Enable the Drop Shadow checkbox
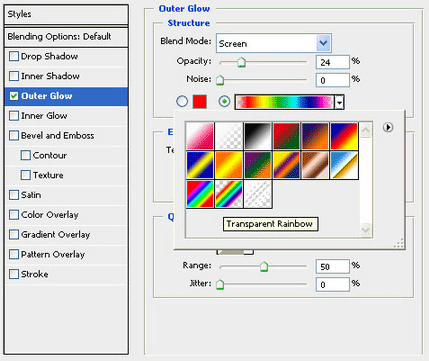Viewport: 429px width, 361px height. [x=14, y=56]
